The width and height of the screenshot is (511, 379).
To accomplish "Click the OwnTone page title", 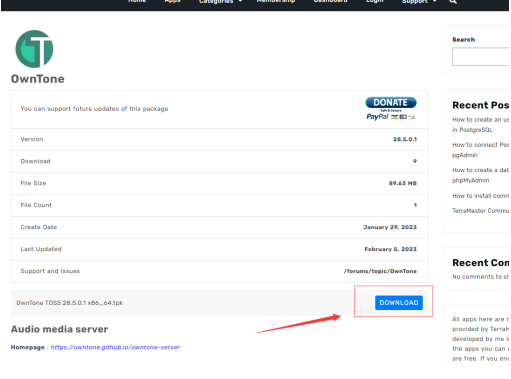I will 38,79.
